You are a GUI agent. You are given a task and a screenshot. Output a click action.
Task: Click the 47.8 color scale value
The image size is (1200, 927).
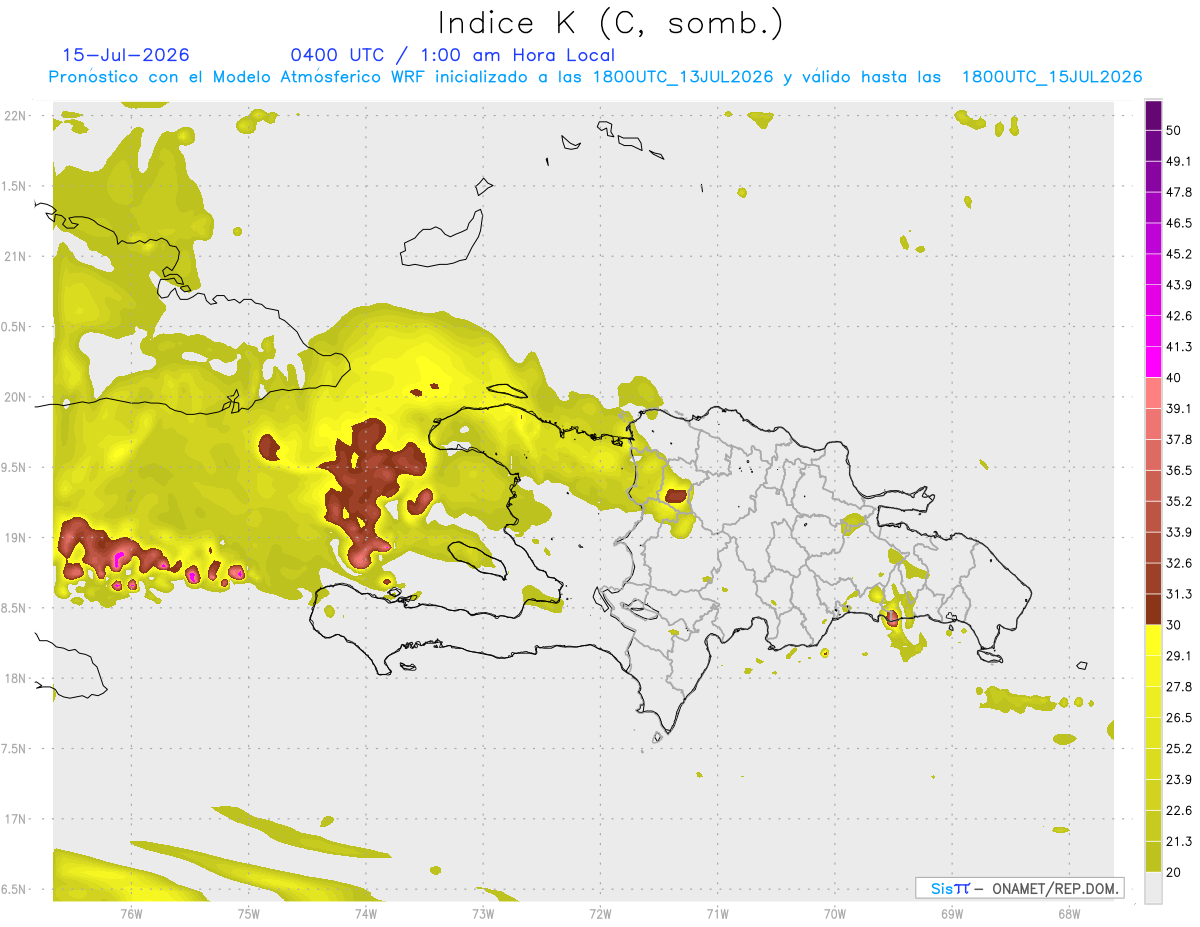point(1179,192)
